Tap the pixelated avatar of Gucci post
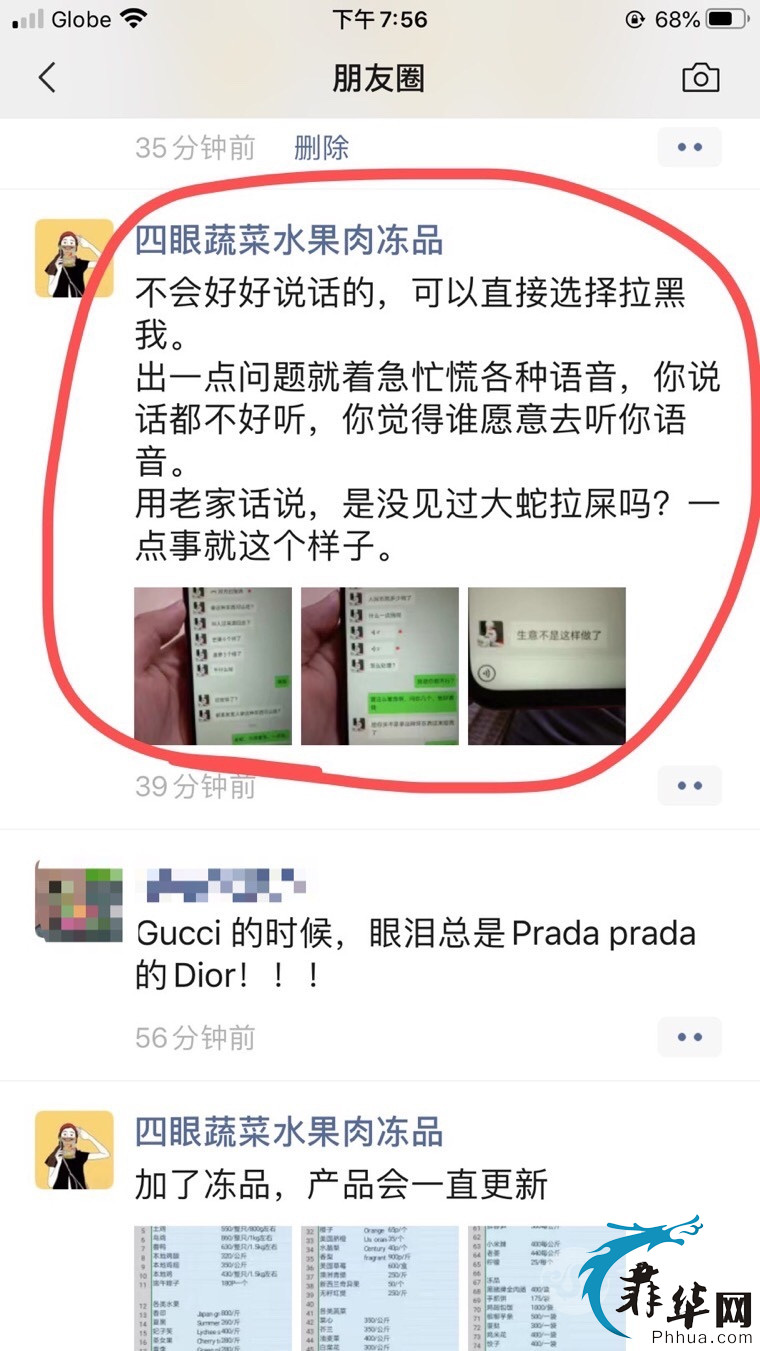The width and height of the screenshot is (760, 1351). (x=78, y=902)
